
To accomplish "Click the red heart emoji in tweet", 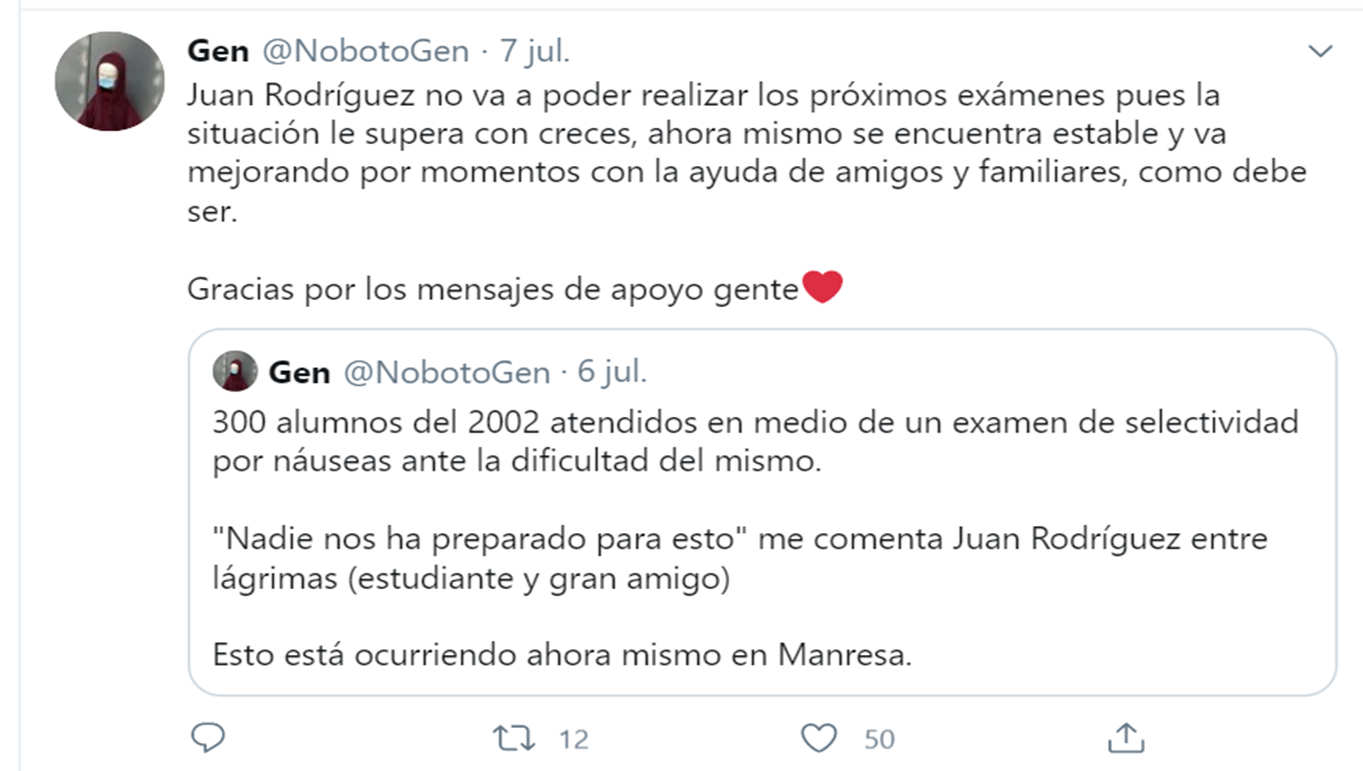I will tap(822, 289).
